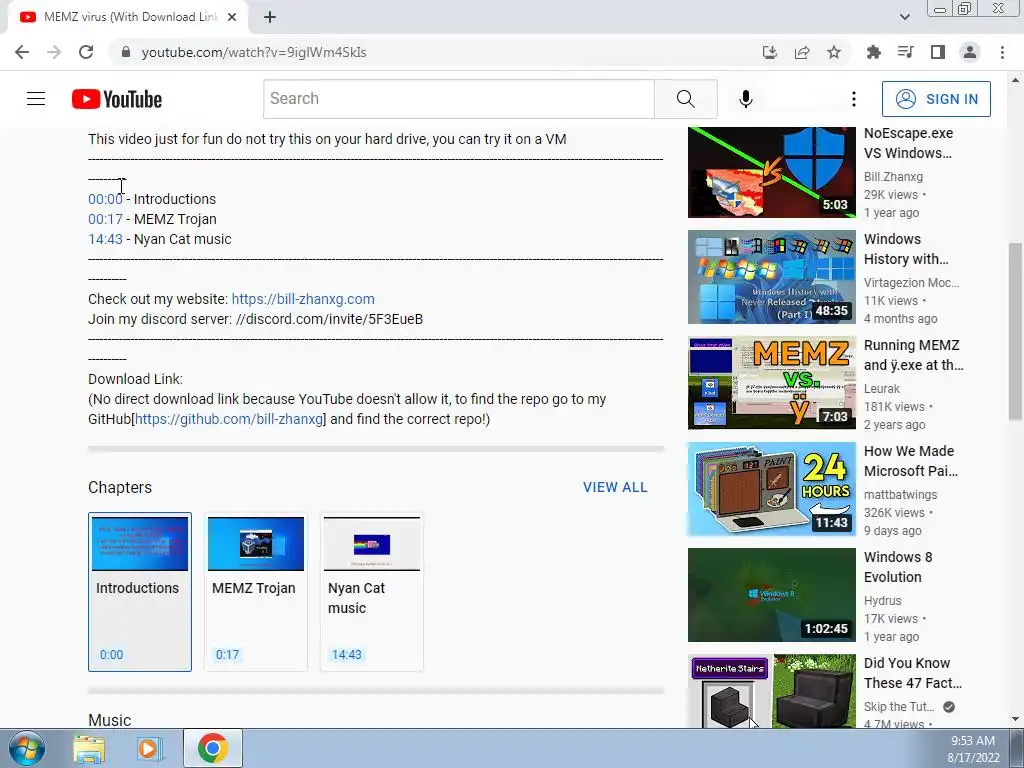The width and height of the screenshot is (1024, 768).
Task: Click the Leurak channel name
Action: (882, 389)
